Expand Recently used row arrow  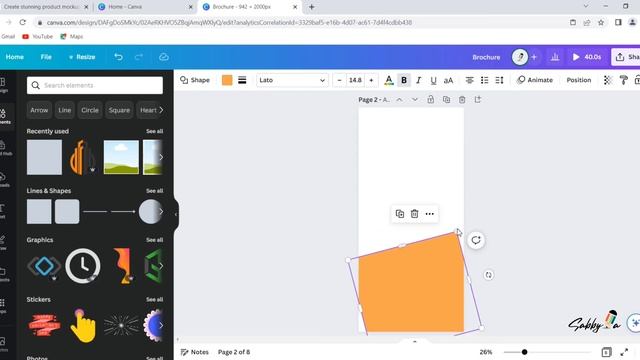161,157
